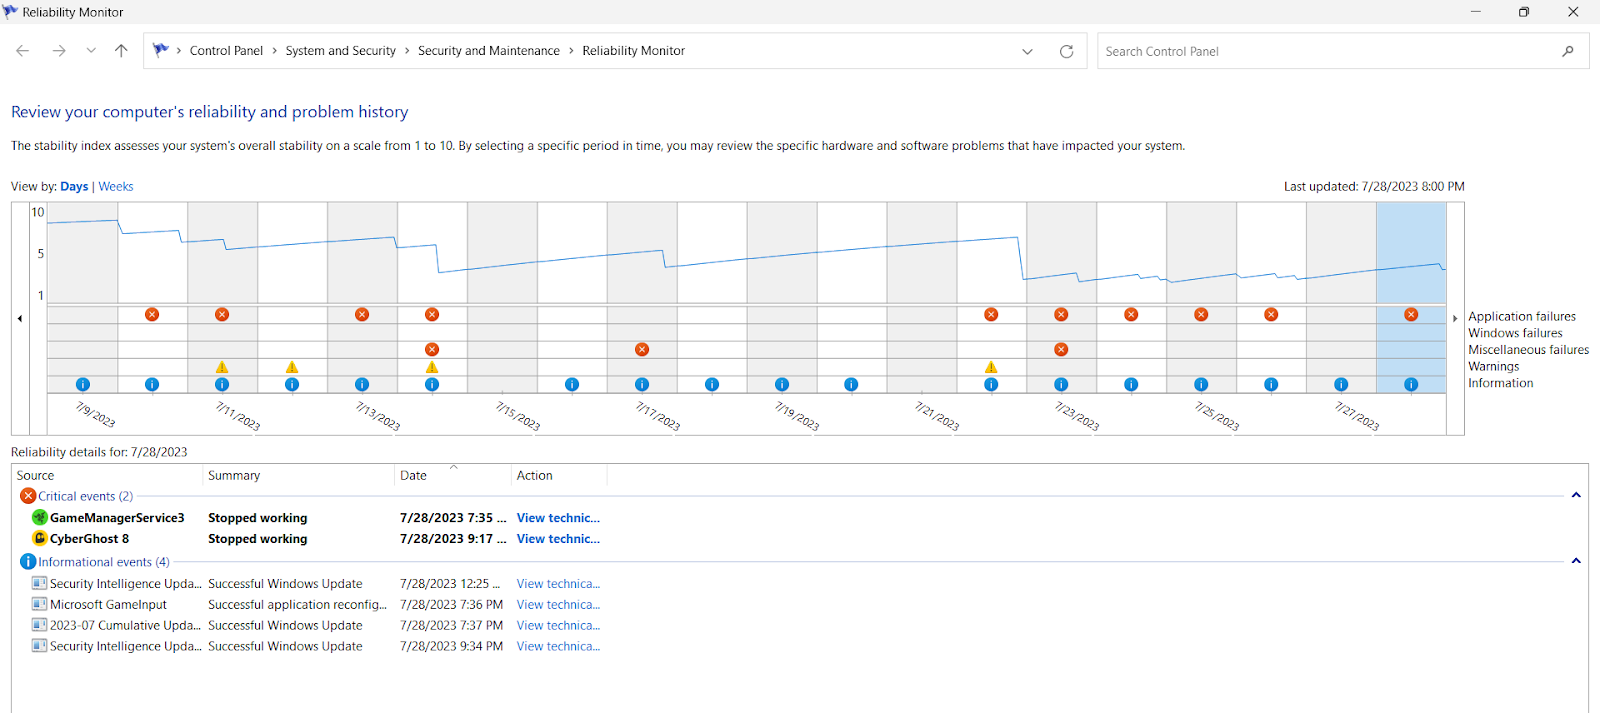Click the Refresh icon beside address bar
The image size is (1600, 713).
[1066, 52]
